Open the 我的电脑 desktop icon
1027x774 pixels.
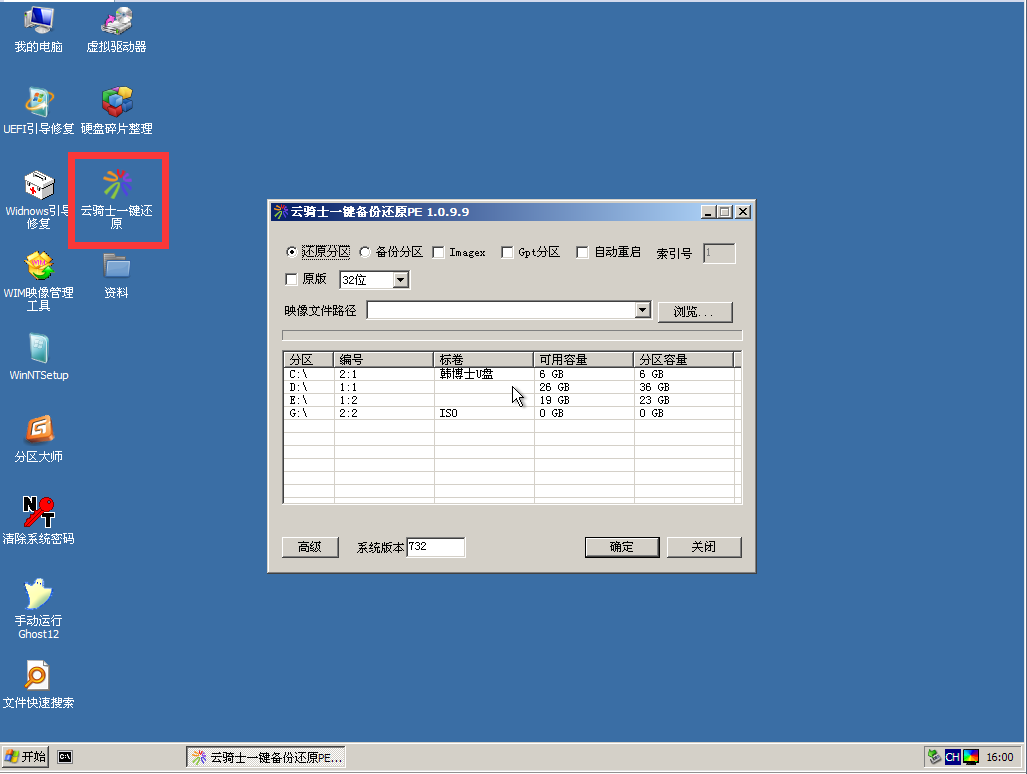38,21
